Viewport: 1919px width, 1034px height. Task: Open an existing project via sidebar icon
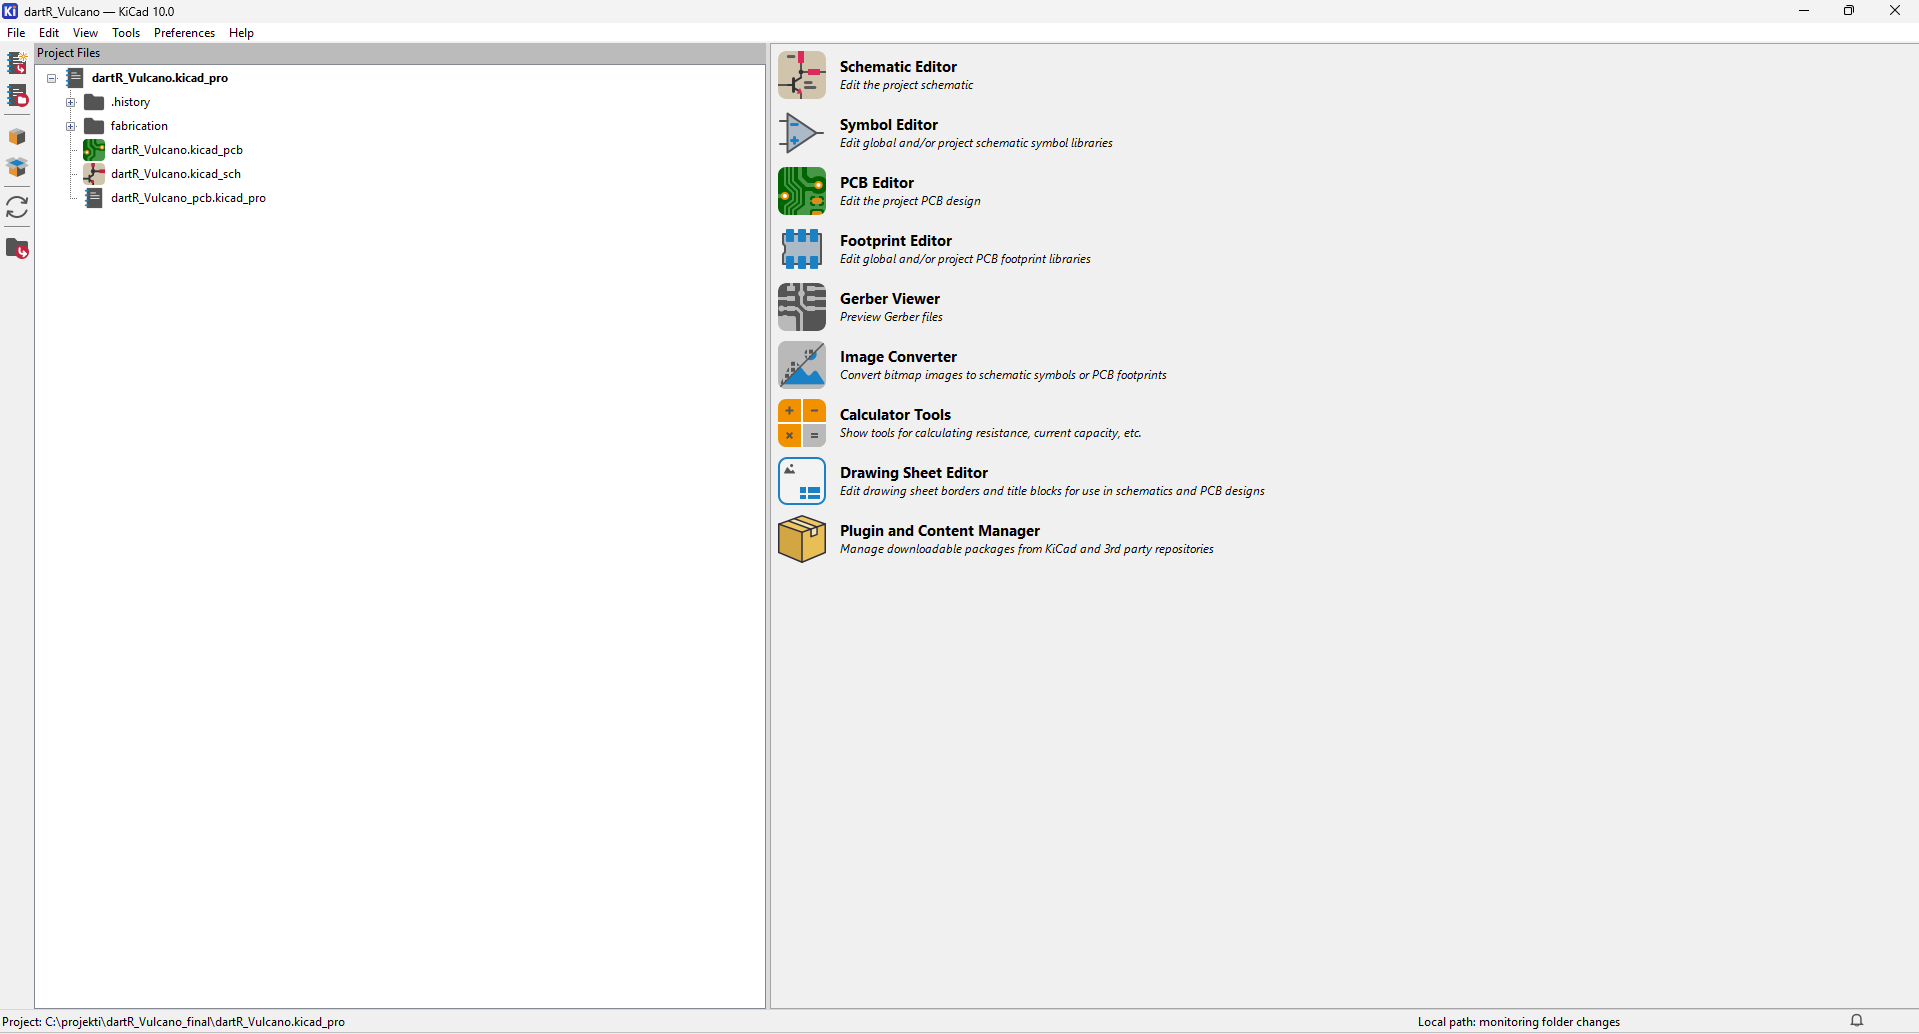pos(17,96)
